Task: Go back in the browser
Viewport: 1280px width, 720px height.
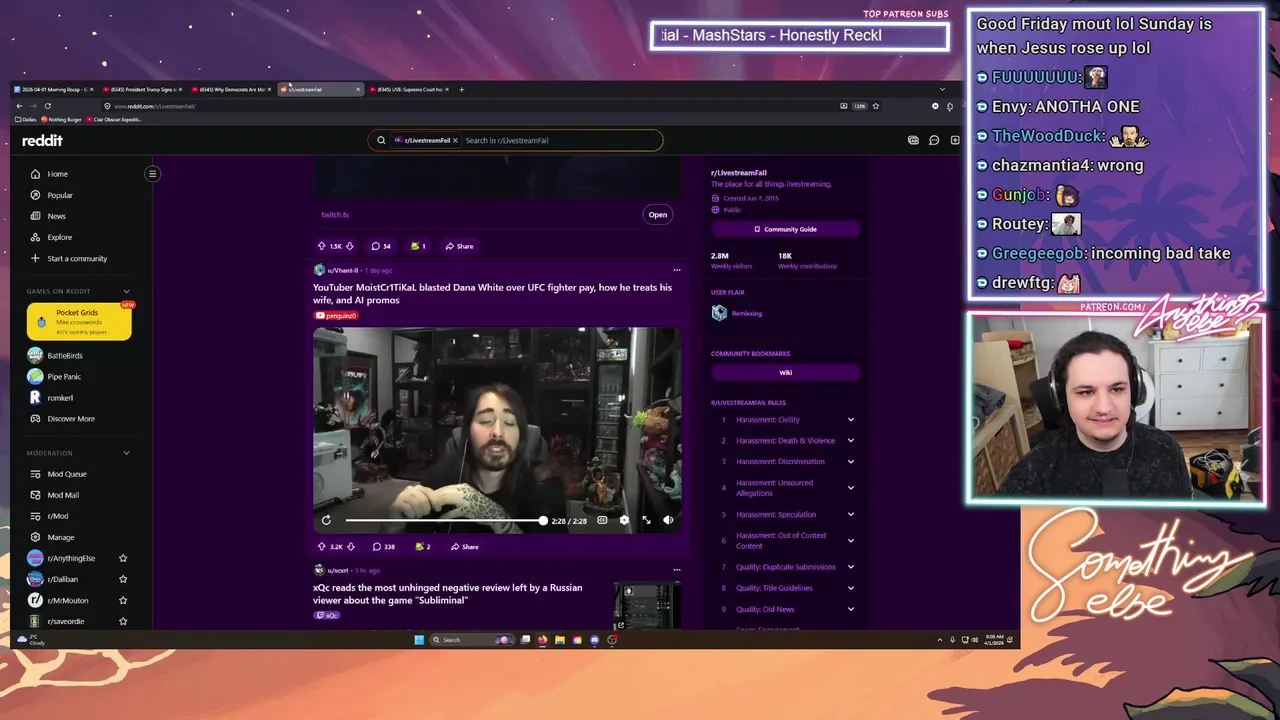Action: point(19,106)
